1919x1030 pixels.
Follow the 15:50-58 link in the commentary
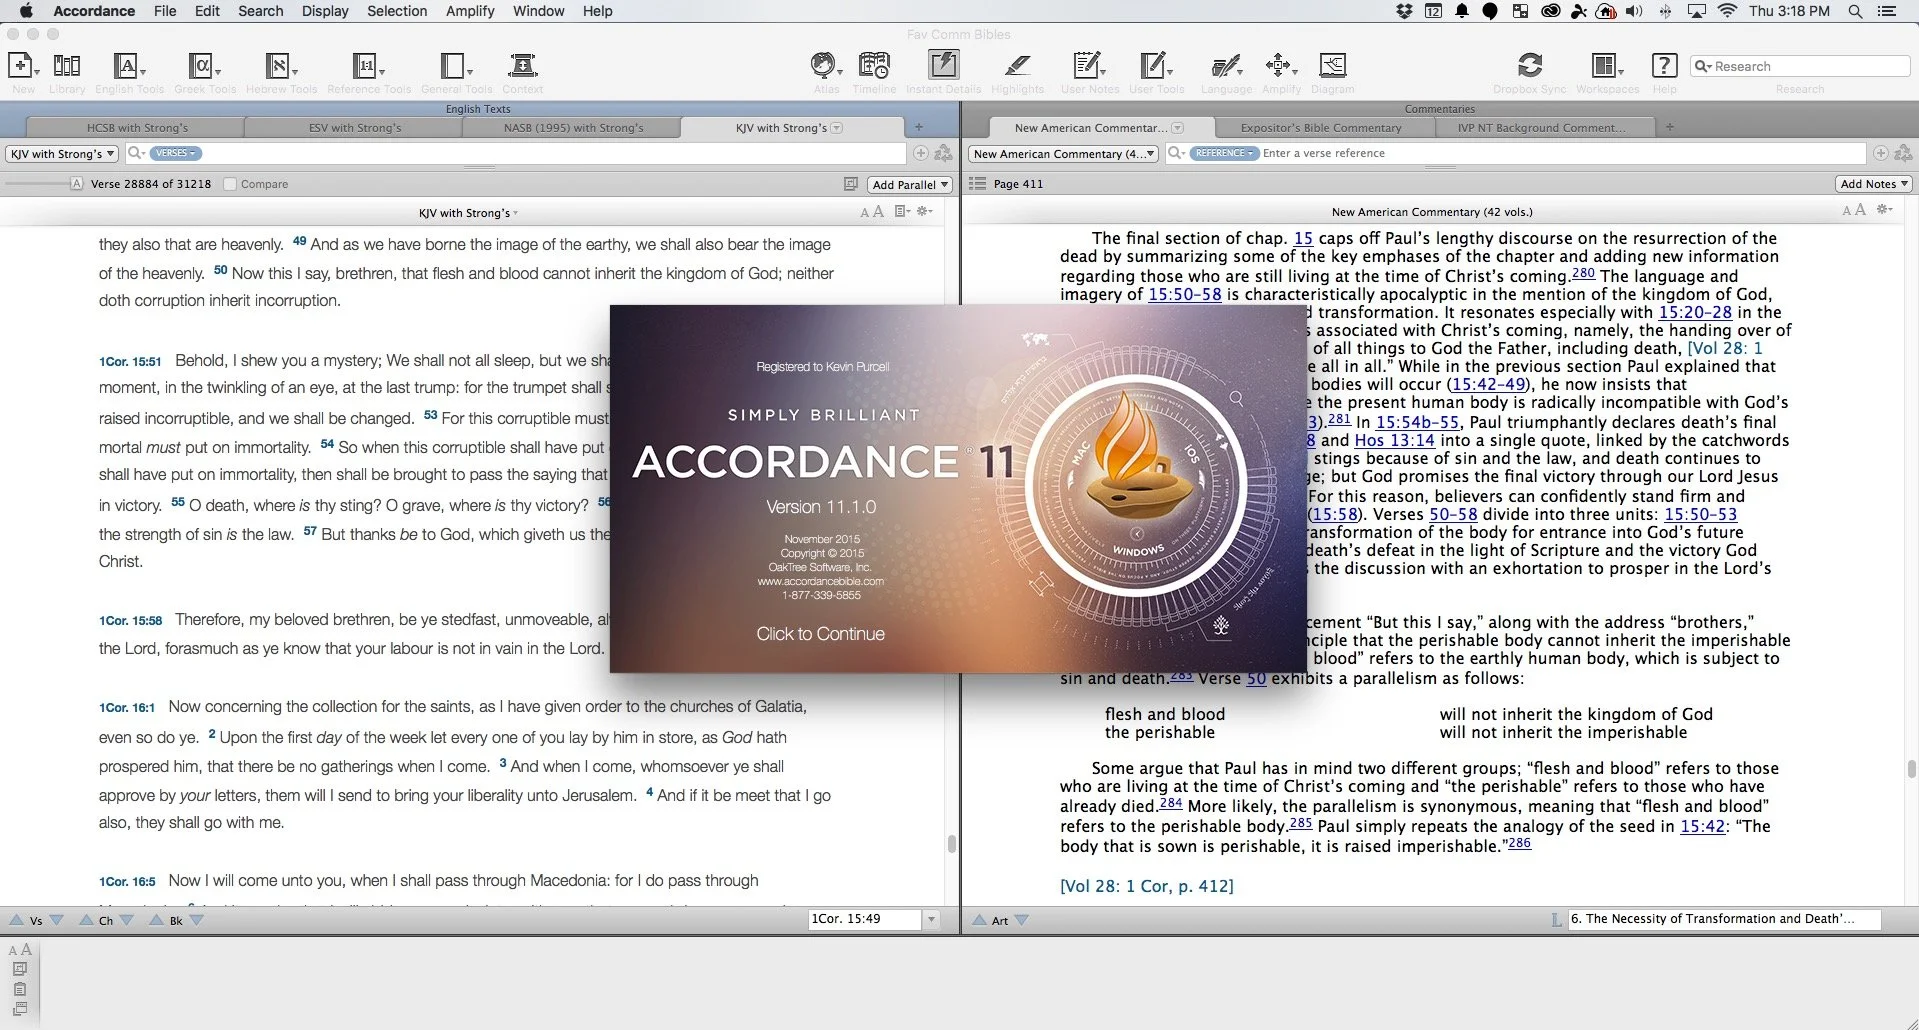pos(1184,294)
